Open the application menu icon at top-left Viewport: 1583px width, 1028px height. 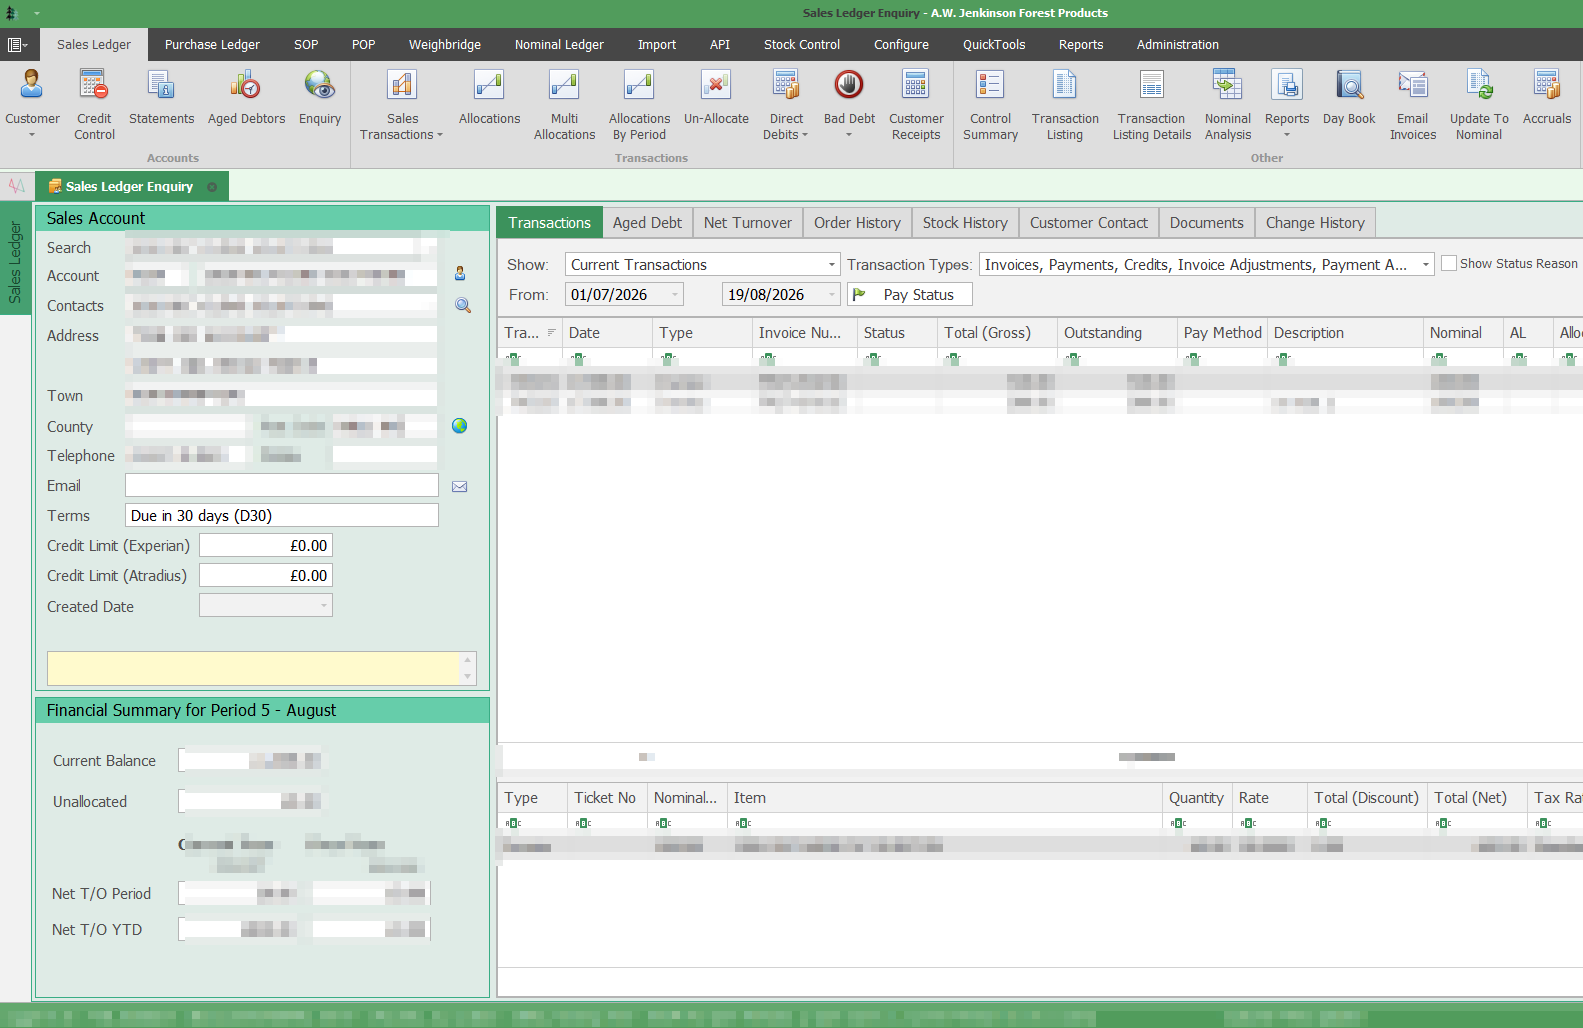[x=15, y=45]
